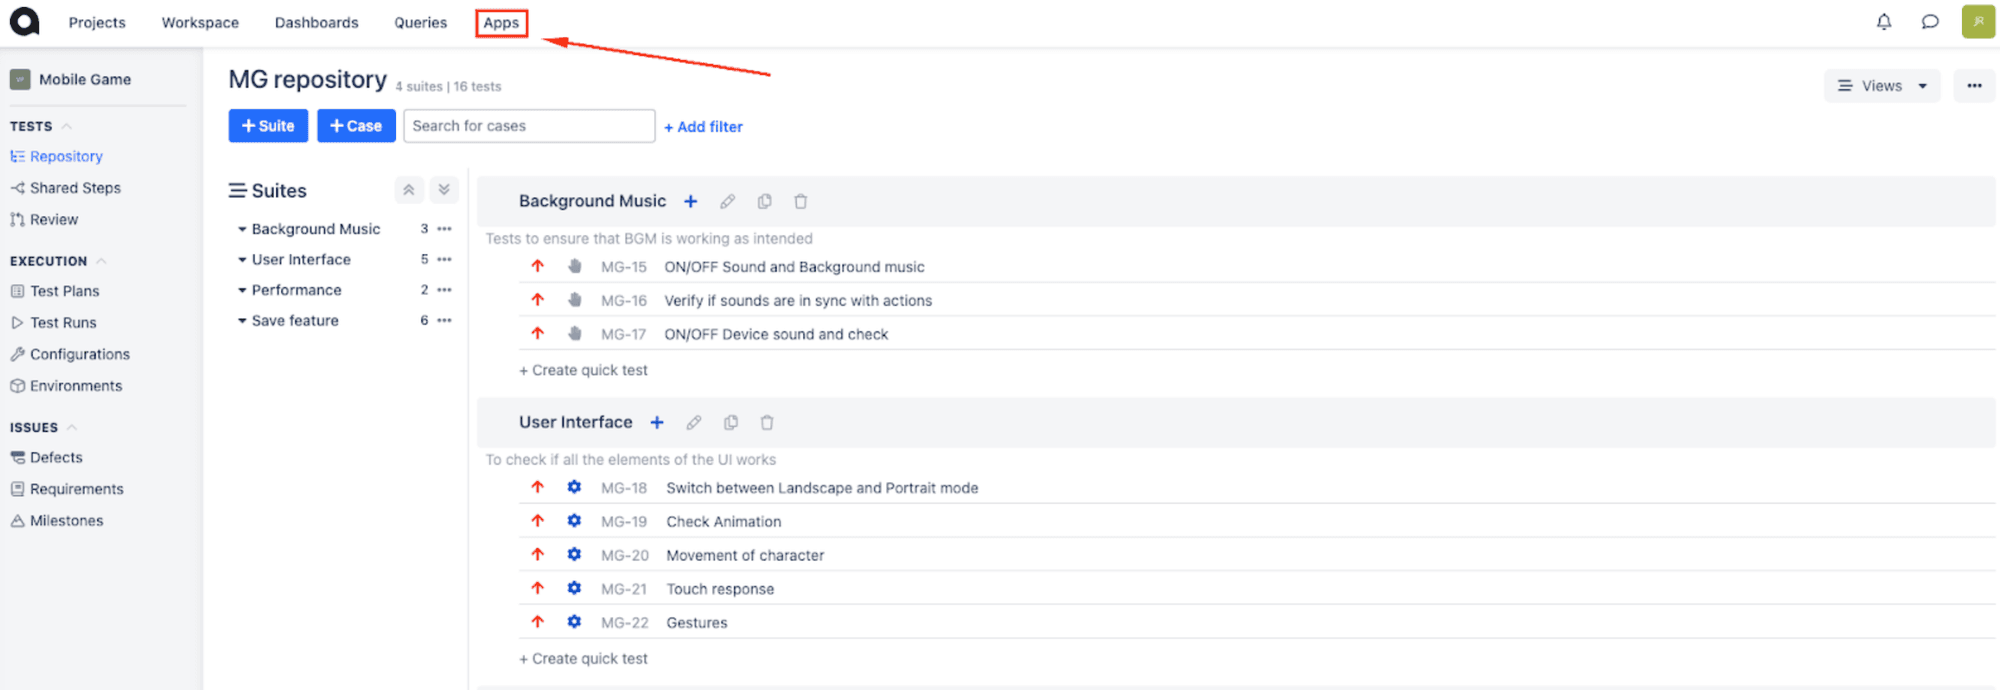Image resolution: width=2000 pixels, height=690 pixels.
Task: Add a case to User Interface with plus icon
Action: pos(657,423)
